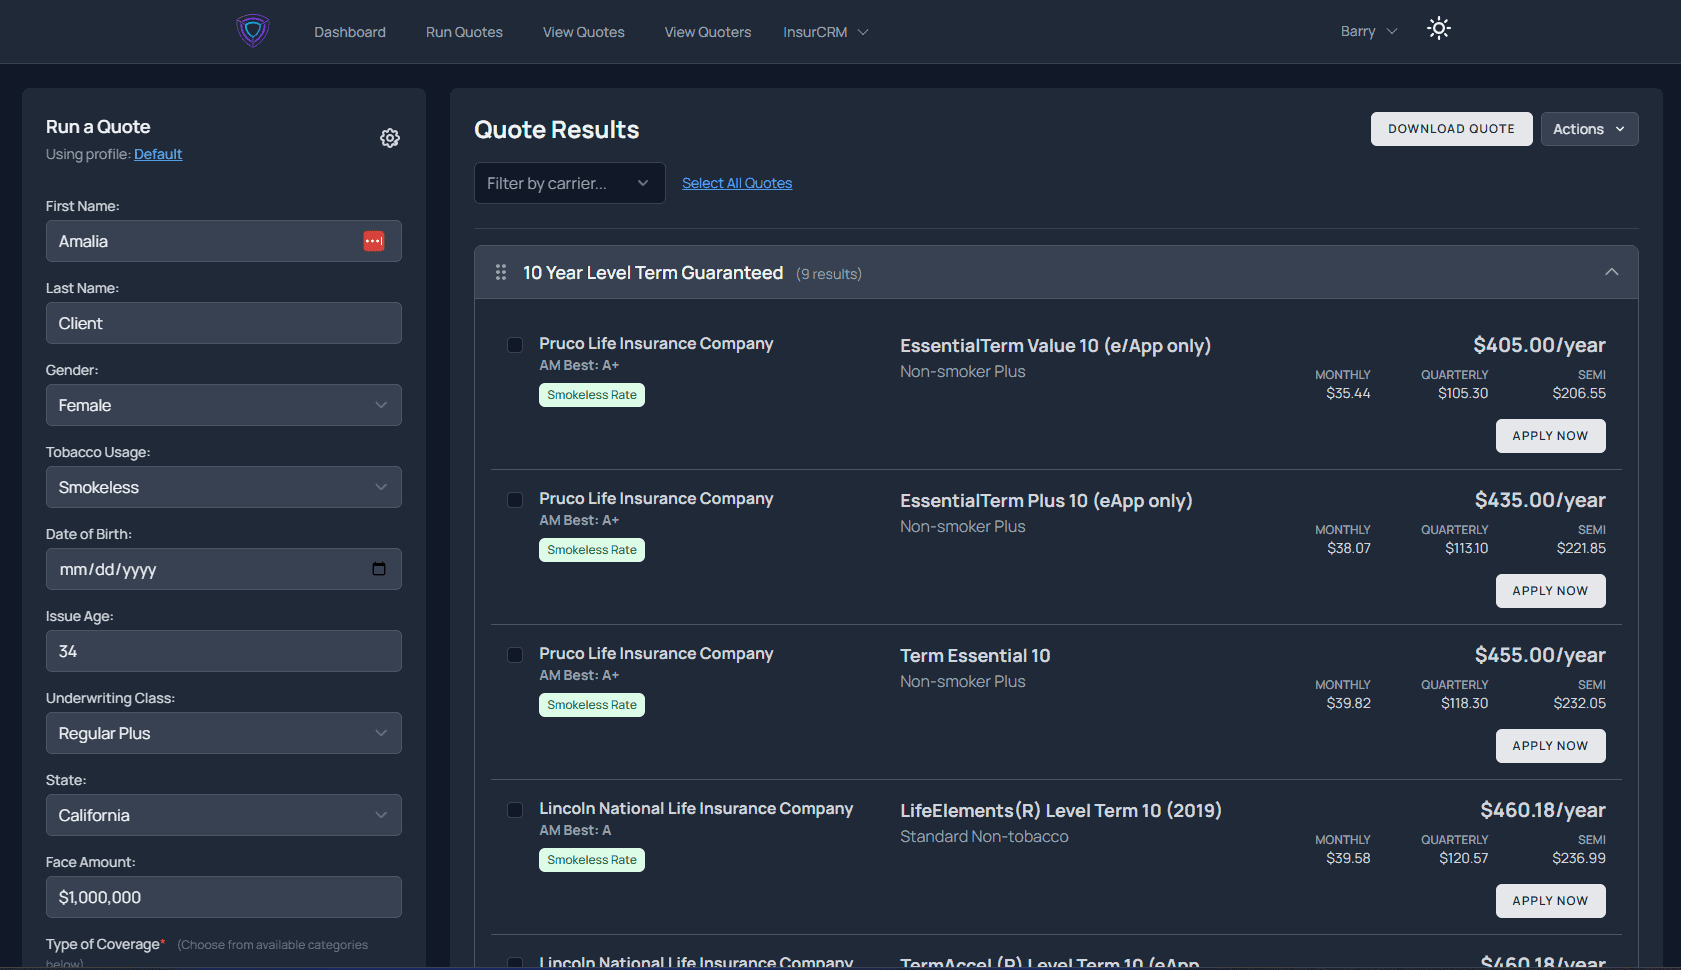Expand the InsurCRM menu
Image resolution: width=1681 pixels, height=970 pixels.
826,32
